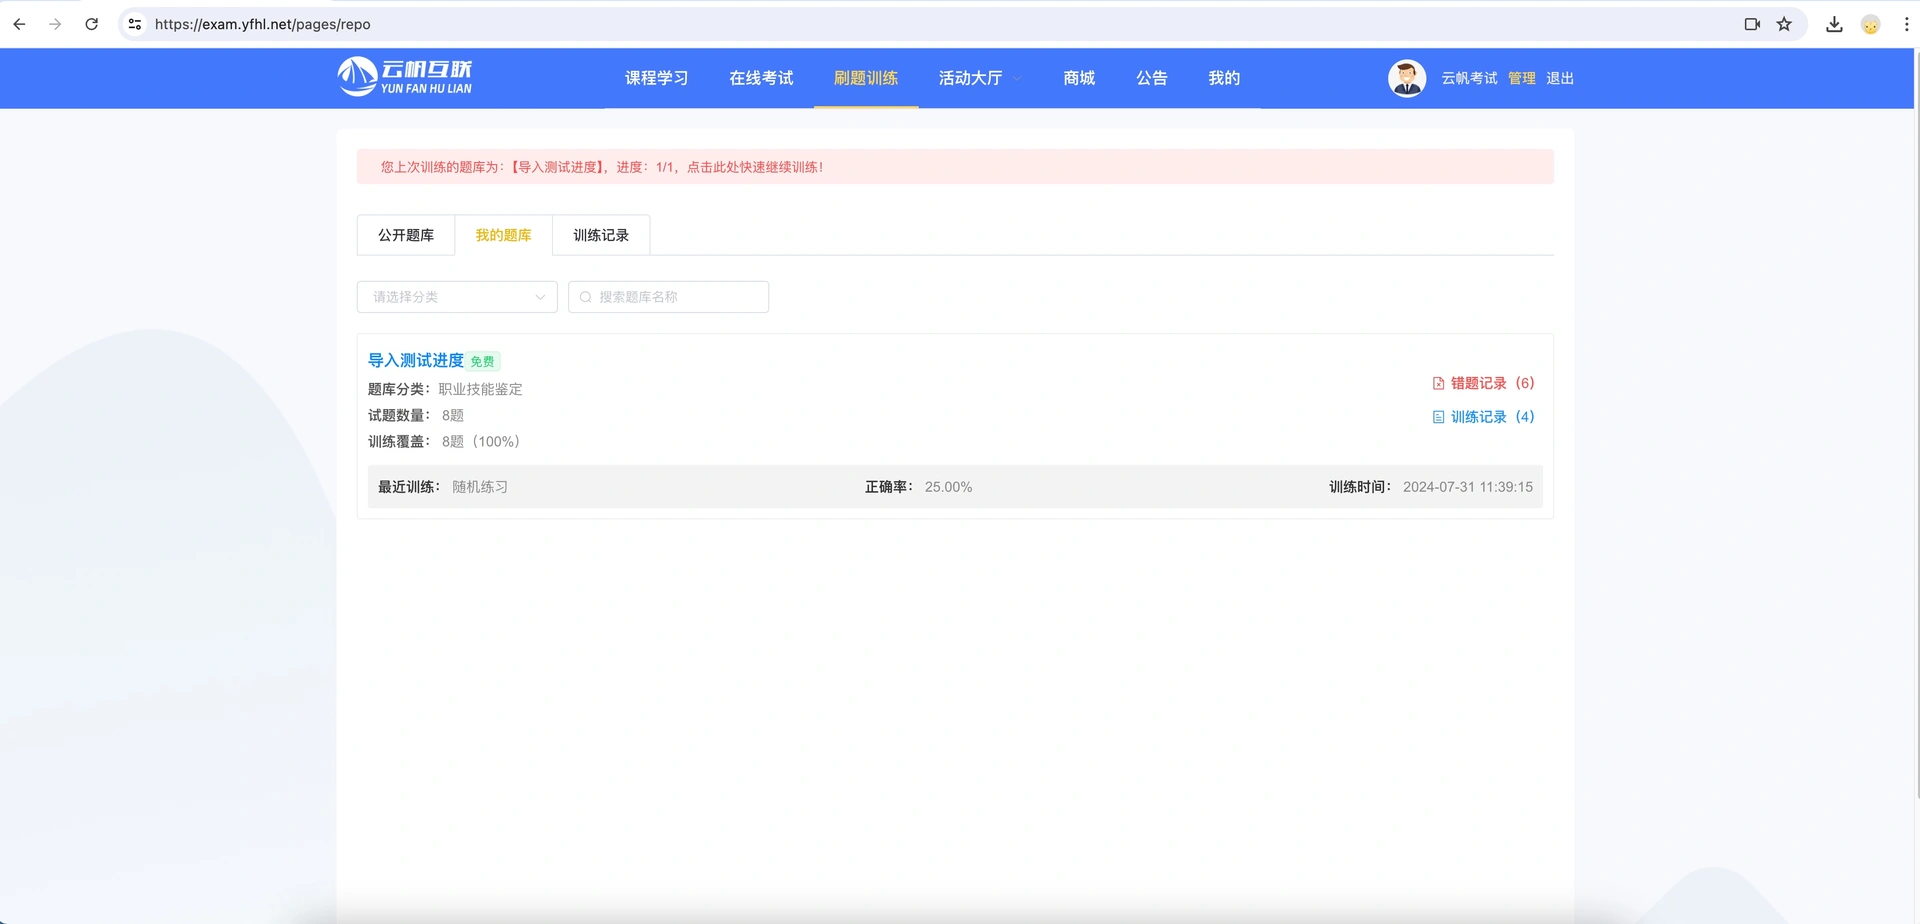Click the 2024-07-31 11:39:15 training time

click(x=1467, y=487)
